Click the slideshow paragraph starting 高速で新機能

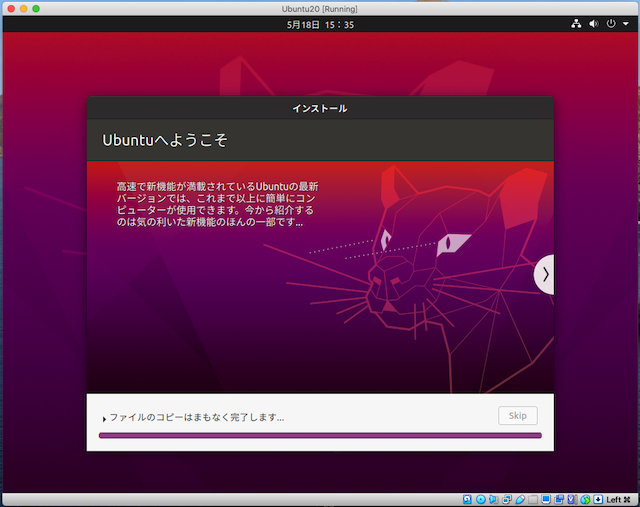pyautogui.click(x=217, y=204)
